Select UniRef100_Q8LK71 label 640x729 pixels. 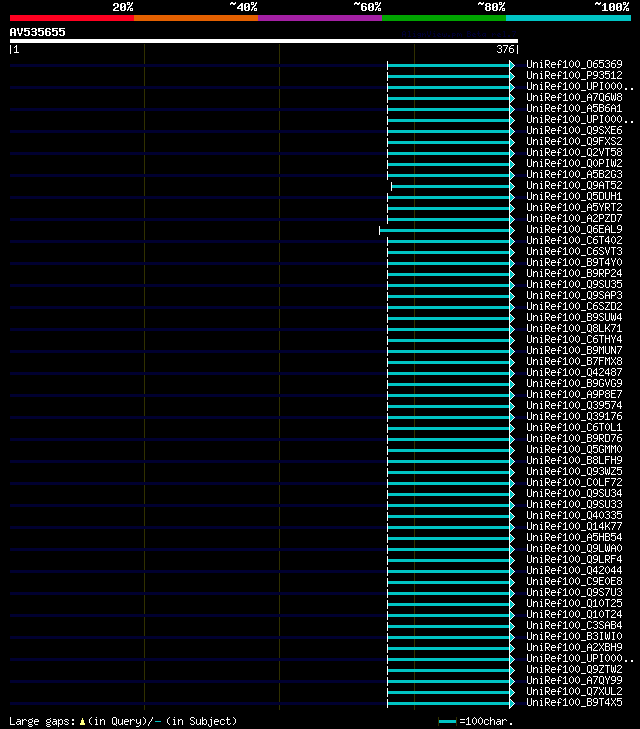click(x=574, y=328)
